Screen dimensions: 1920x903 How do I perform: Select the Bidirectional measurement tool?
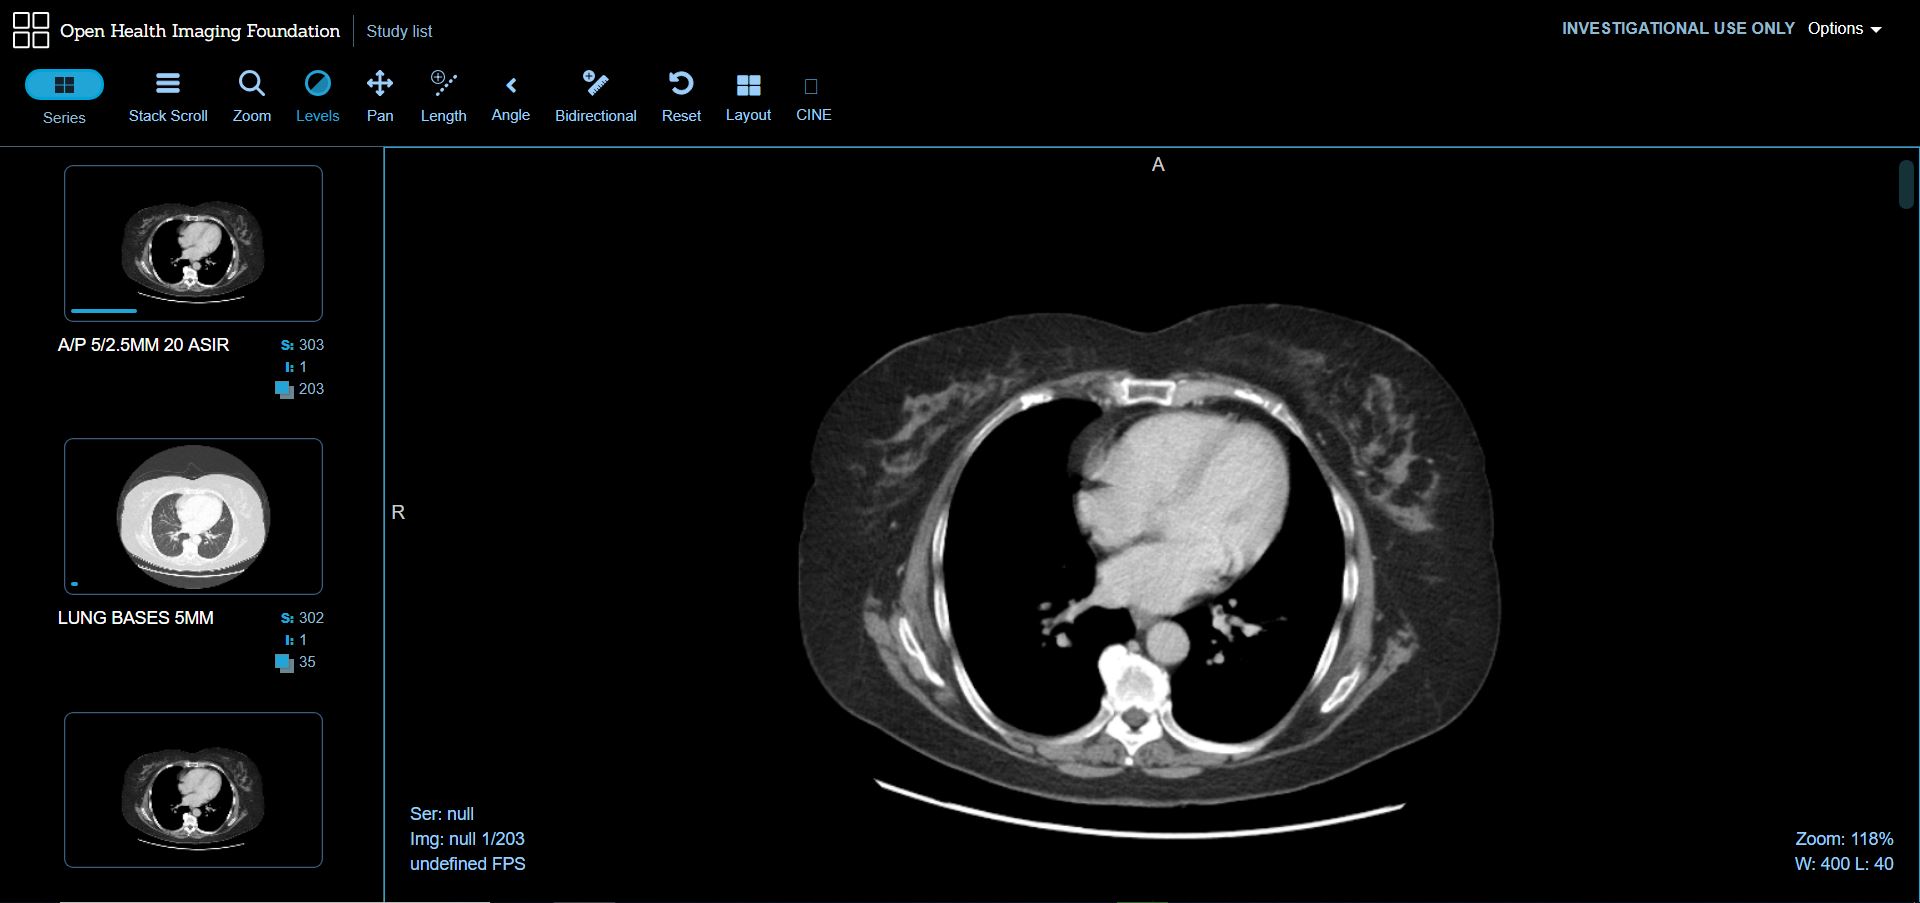[x=595, y=97]
